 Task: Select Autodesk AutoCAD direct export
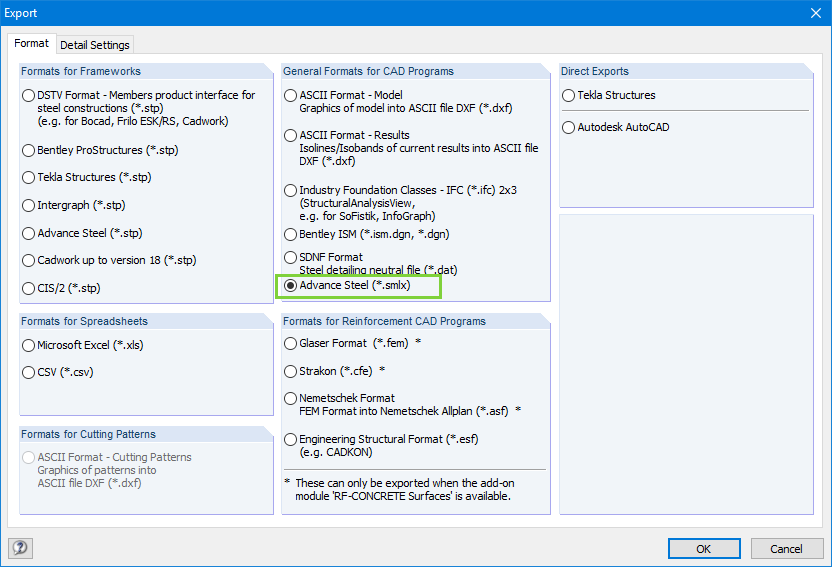(x=569, y=128)
